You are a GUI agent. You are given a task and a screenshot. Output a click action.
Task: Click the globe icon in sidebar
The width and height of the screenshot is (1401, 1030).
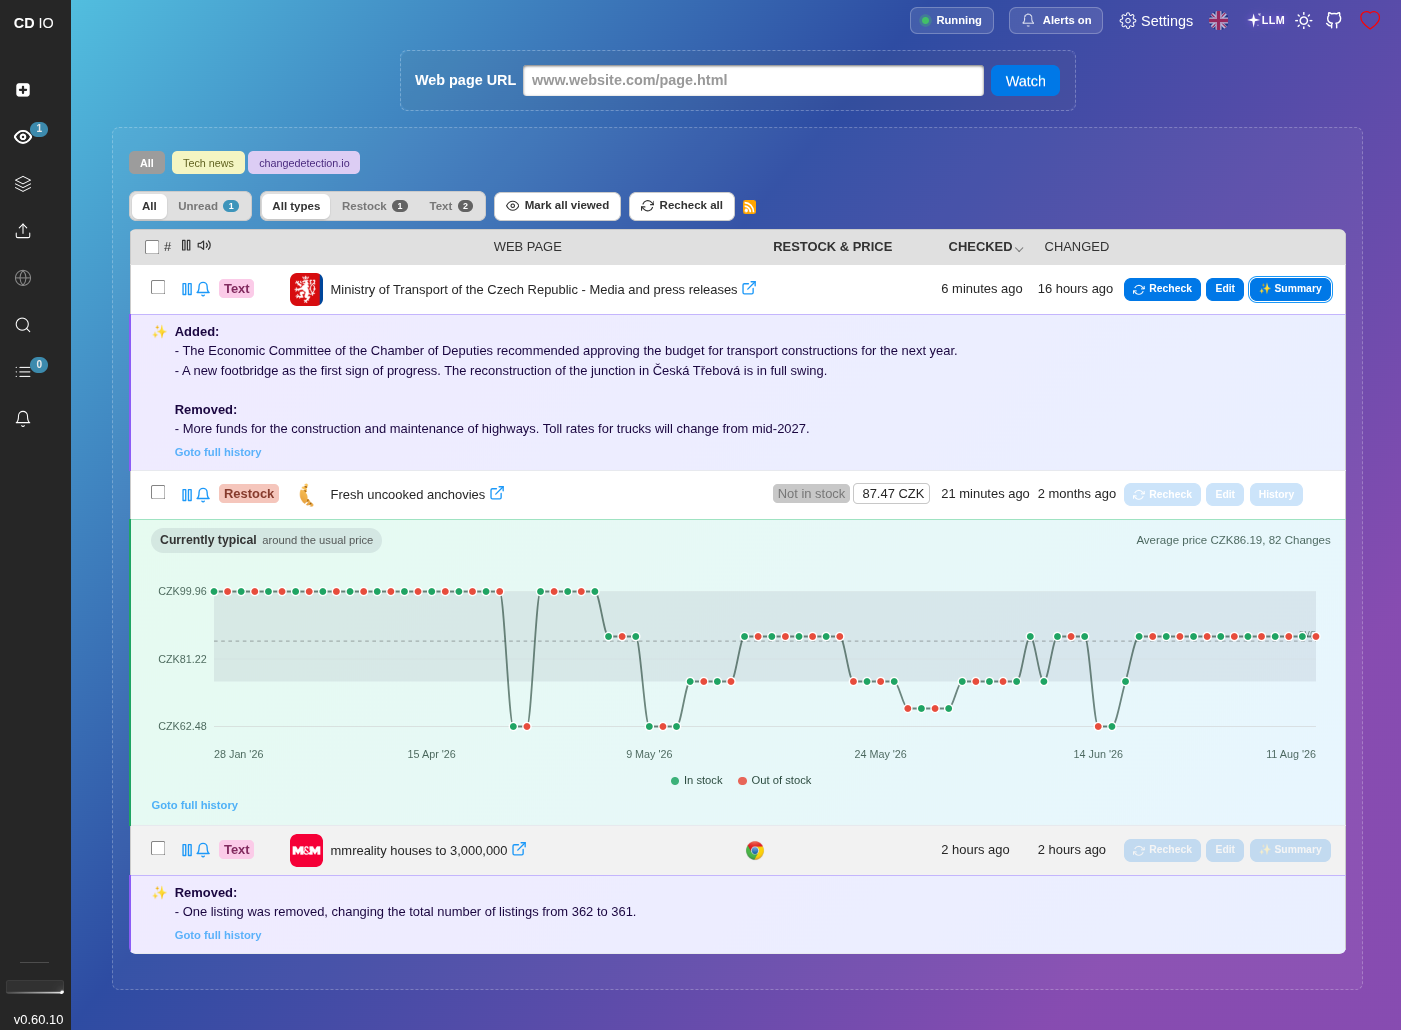coord(23,278)
